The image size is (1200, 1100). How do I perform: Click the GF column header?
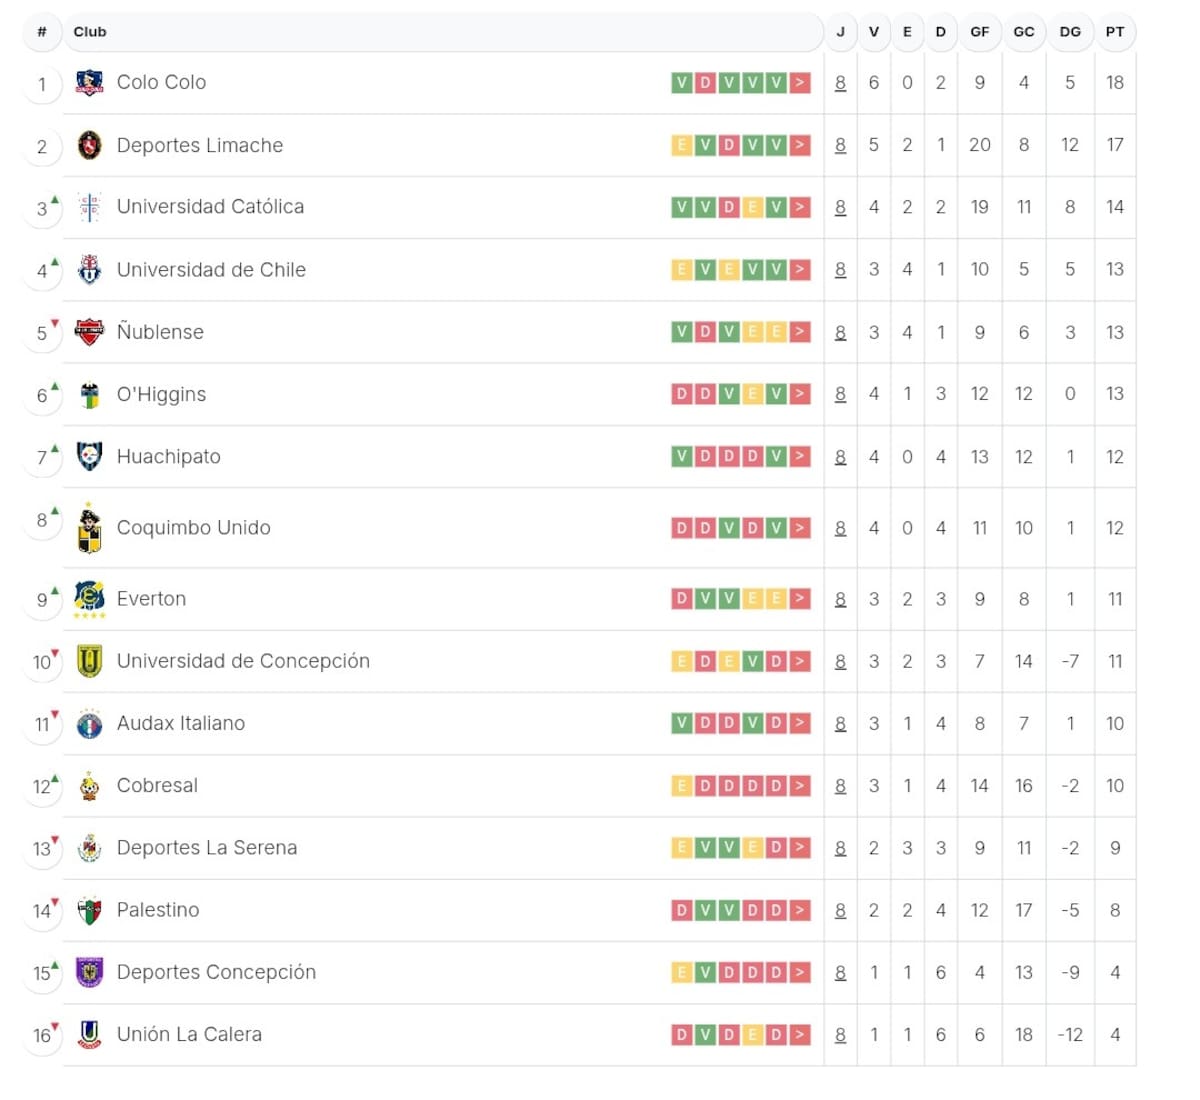coord(980,31)
